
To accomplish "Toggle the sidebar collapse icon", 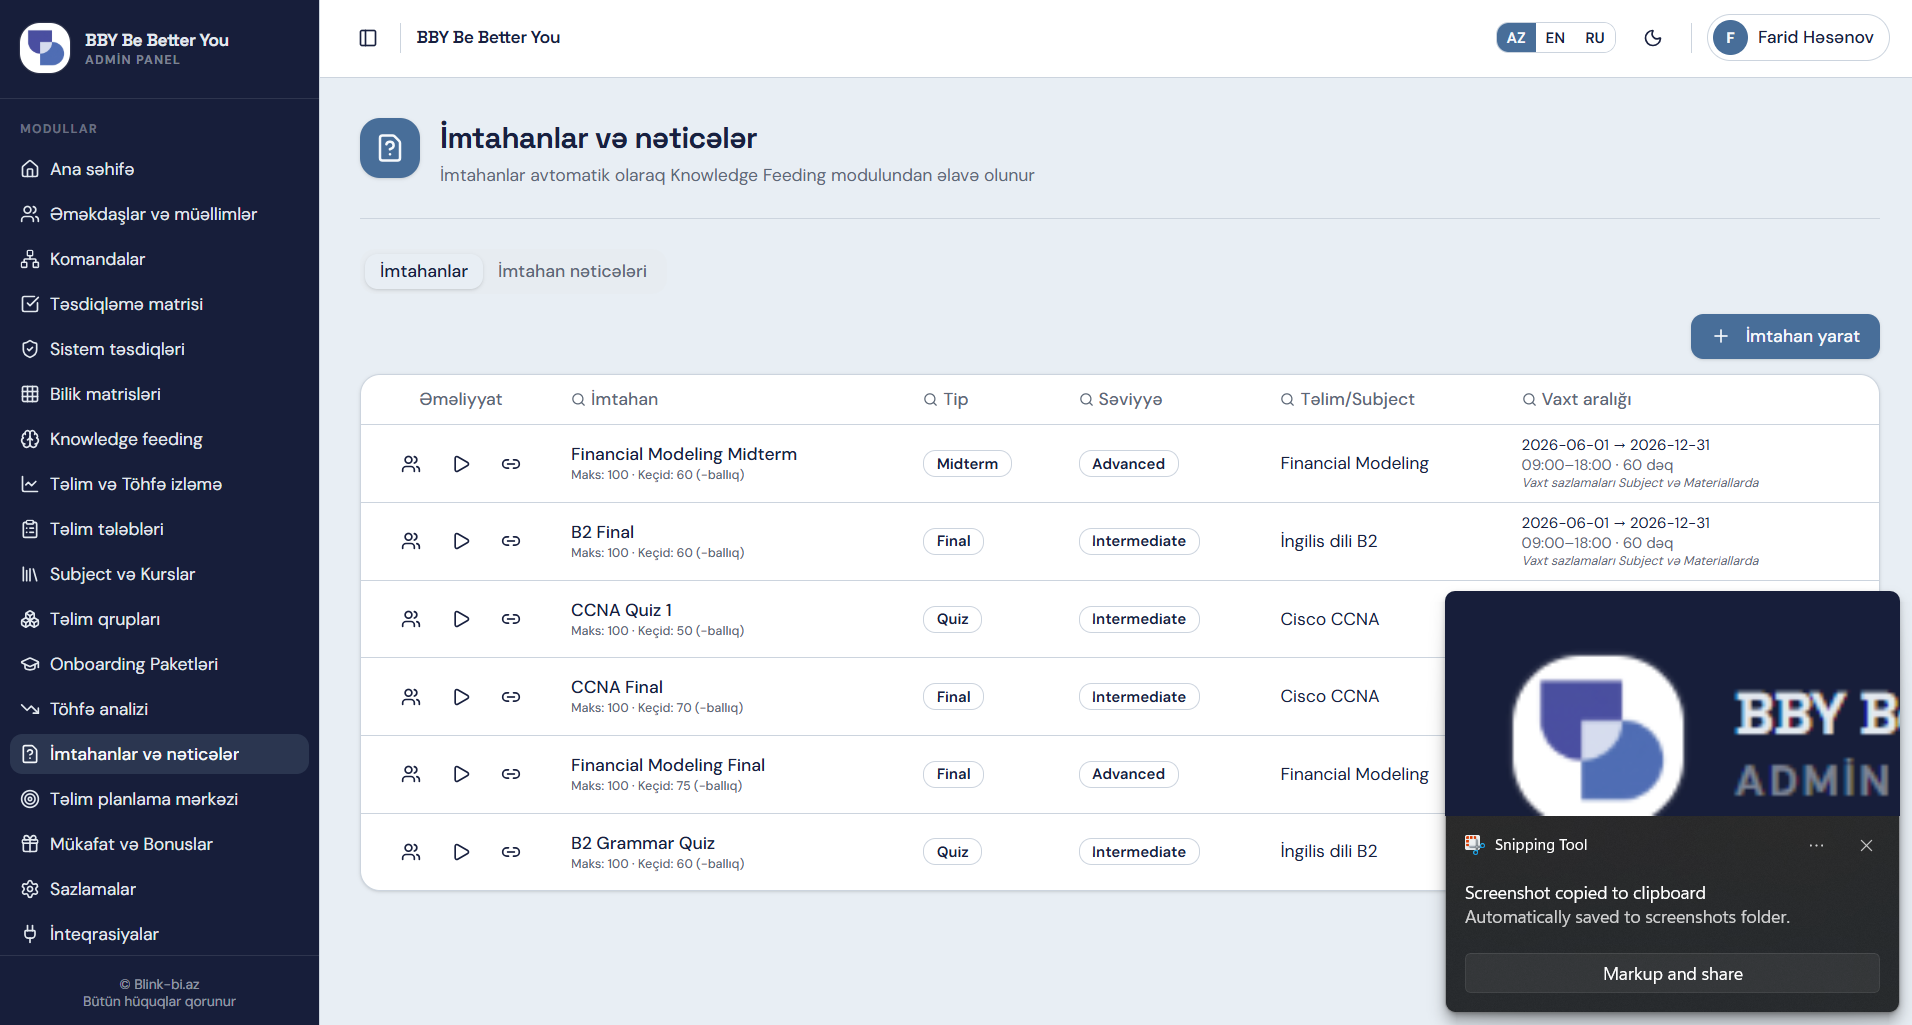I will tap(368, 38).
